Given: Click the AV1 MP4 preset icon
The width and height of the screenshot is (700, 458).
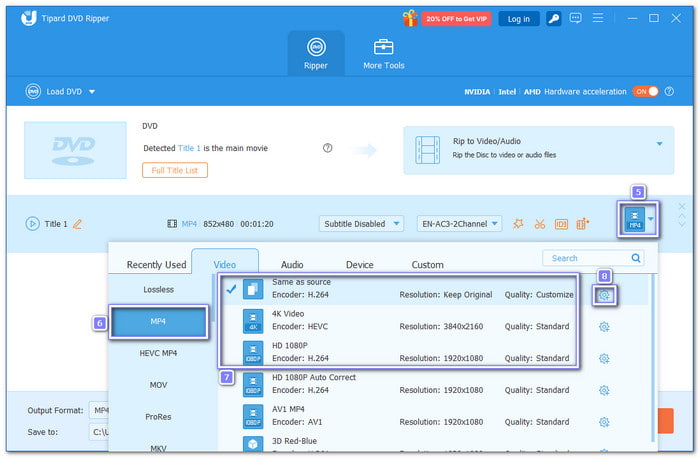Looking at the screenshot, I should pyautogui.click(x=253, y=416).
